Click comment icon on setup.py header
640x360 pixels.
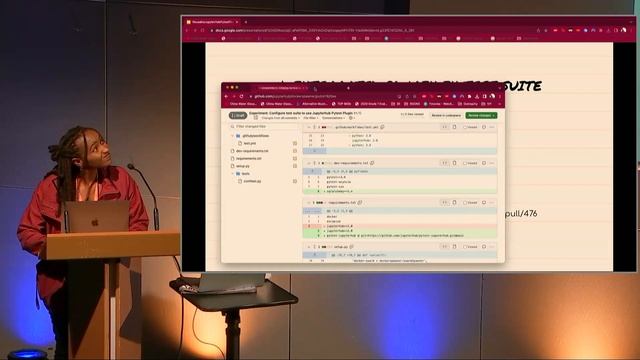tap(484, 247)
